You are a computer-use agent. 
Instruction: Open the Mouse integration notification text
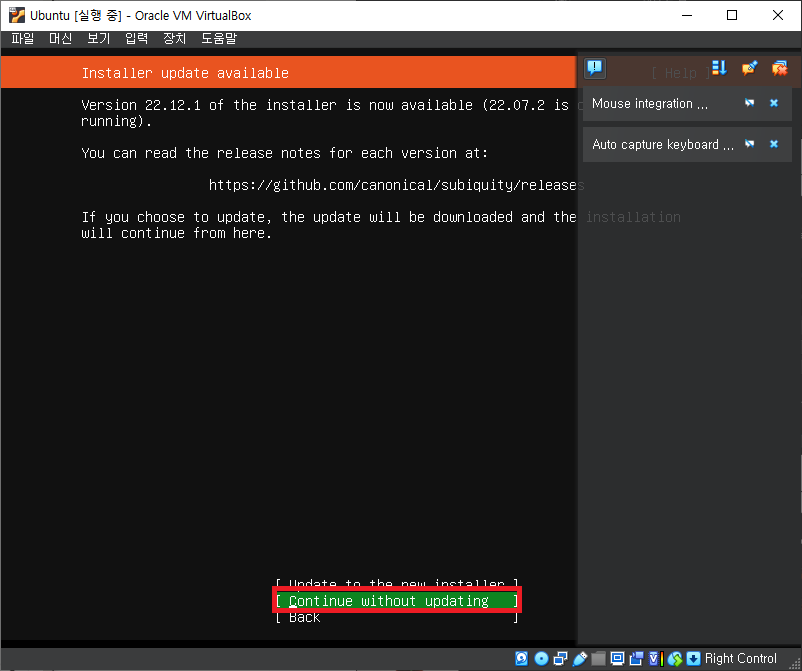point(650,103)
